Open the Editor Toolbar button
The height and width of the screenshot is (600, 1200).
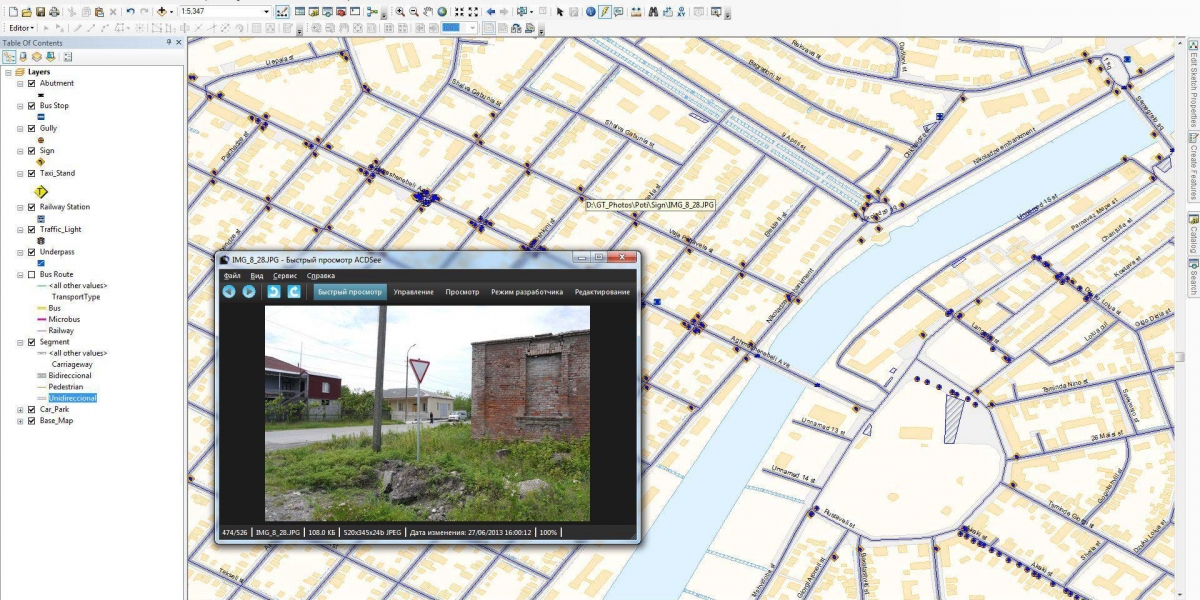[x=282, y=11]
